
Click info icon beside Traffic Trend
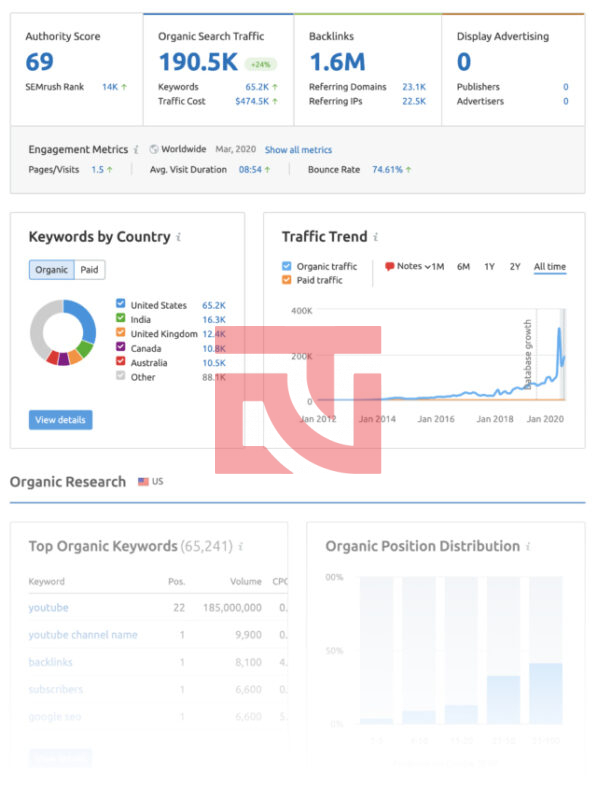click(375, 237)
